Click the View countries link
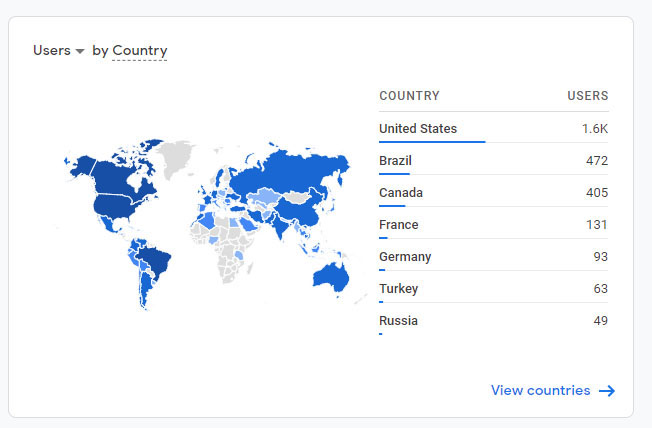Viewport: 652px width, 428px height. click(x=540, y=390)
